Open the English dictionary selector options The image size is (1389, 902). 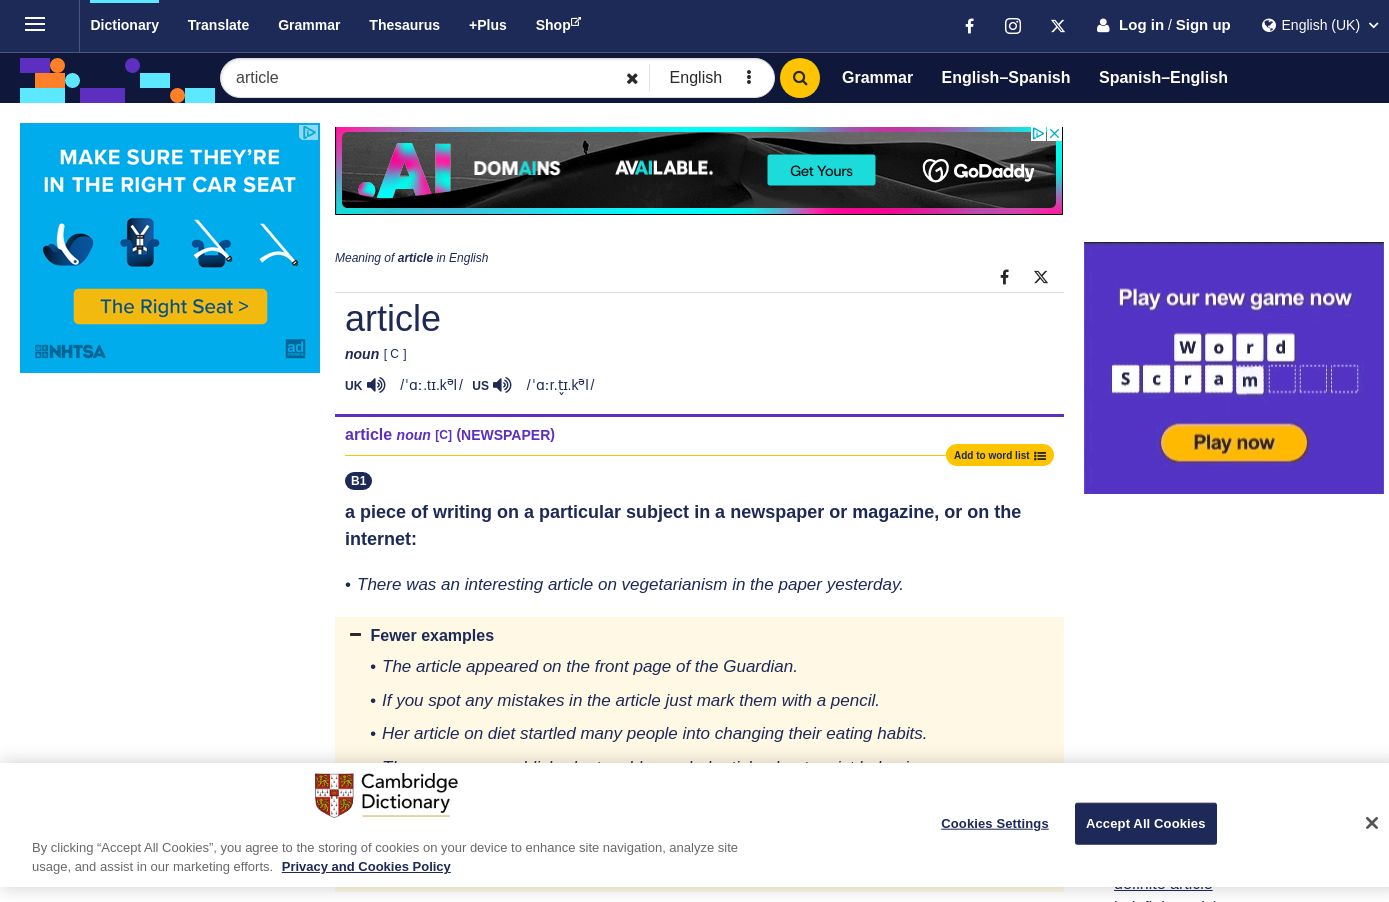[749, 78]
